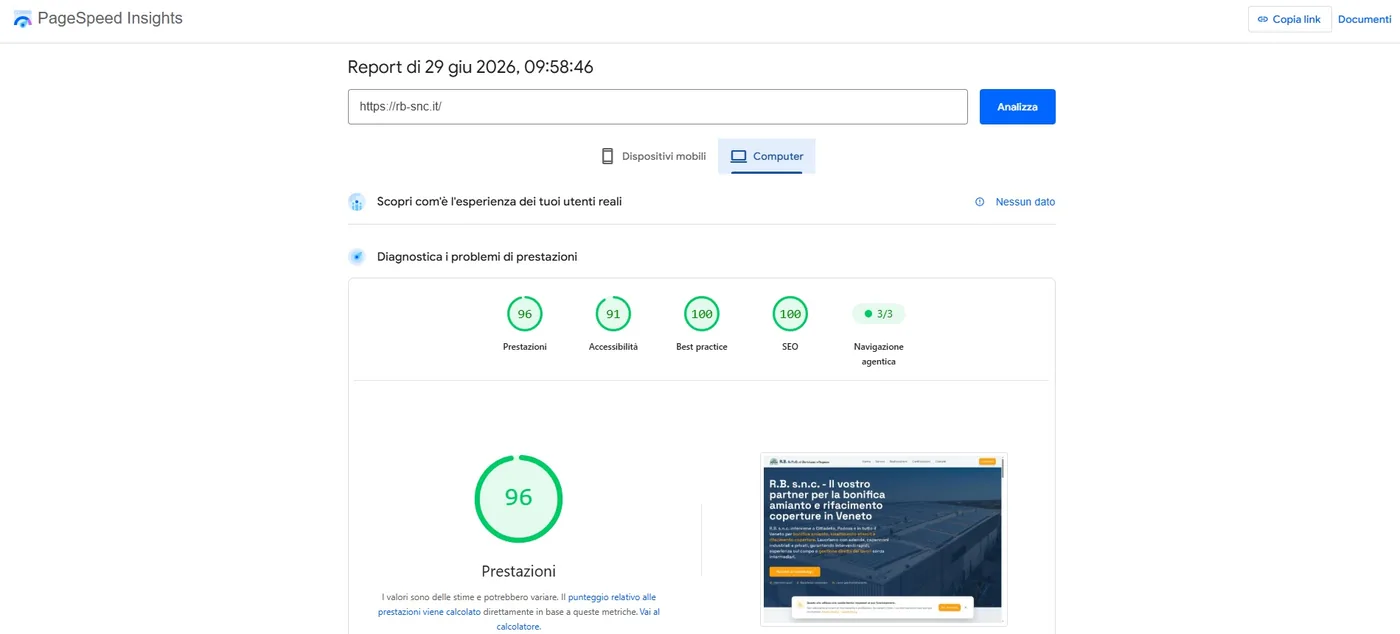Open the Nessun dato link

pos(1025,202)
